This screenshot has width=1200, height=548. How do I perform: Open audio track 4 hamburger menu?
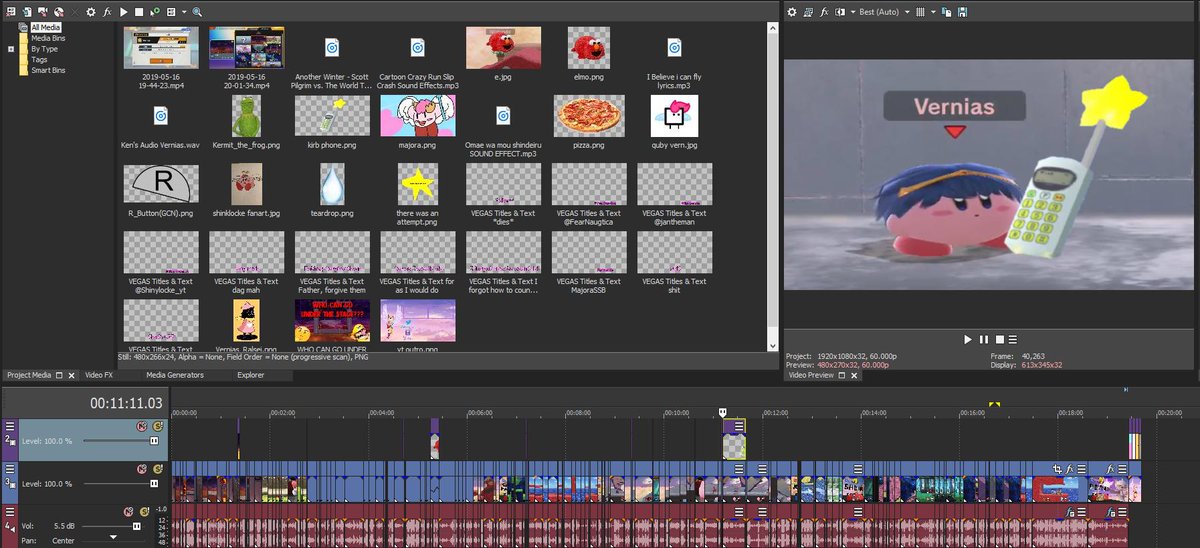(10, 512)
